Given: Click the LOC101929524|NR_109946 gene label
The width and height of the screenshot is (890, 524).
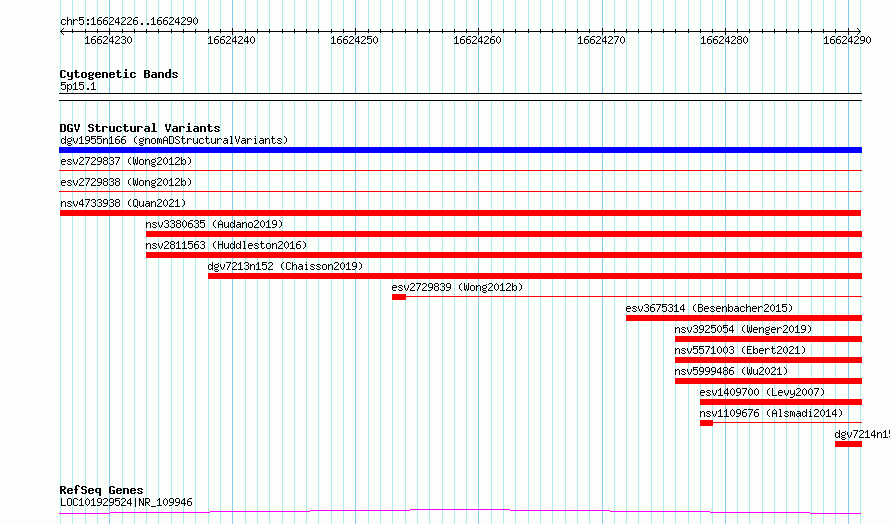Looking at the screenshot, I should click(126, 502).
